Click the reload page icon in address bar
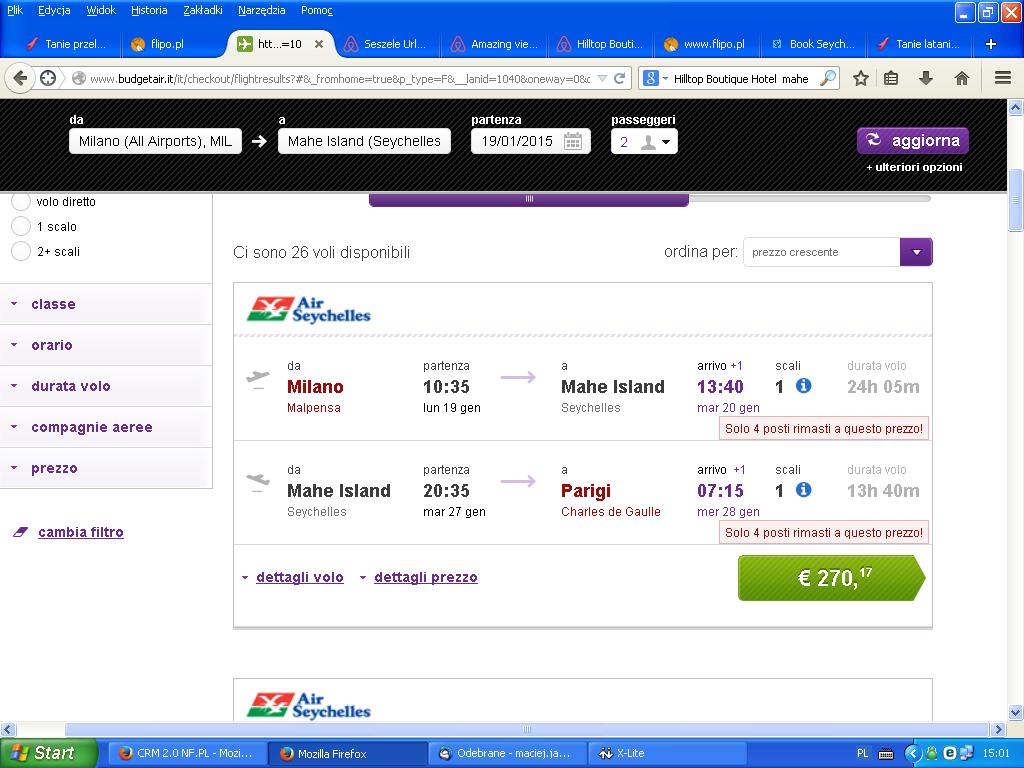The image size is (1024, 768). 620,78
